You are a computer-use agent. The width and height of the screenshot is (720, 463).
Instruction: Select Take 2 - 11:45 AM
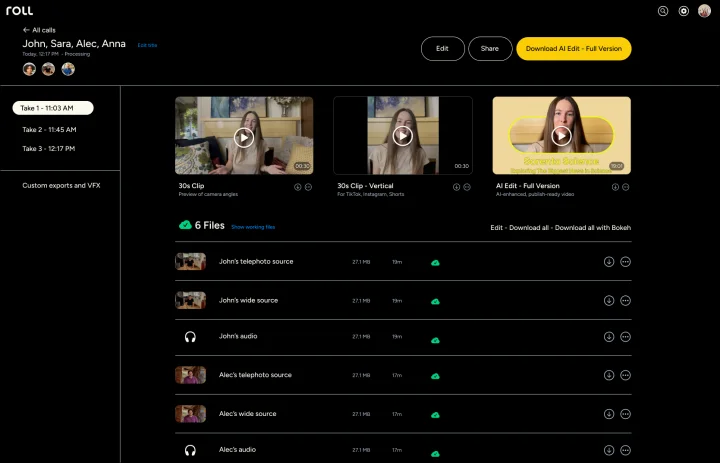(x=49, y=130)
